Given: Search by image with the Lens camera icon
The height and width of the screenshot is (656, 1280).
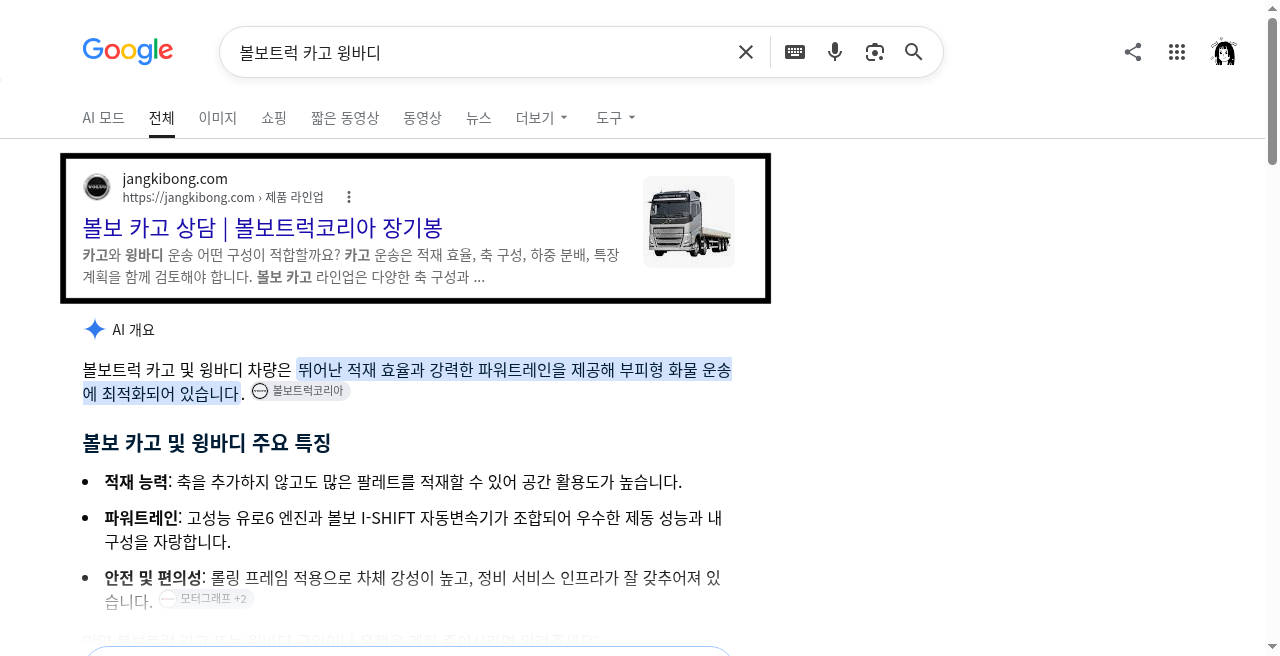Looking at the screenshot, I should coord(875,52).
